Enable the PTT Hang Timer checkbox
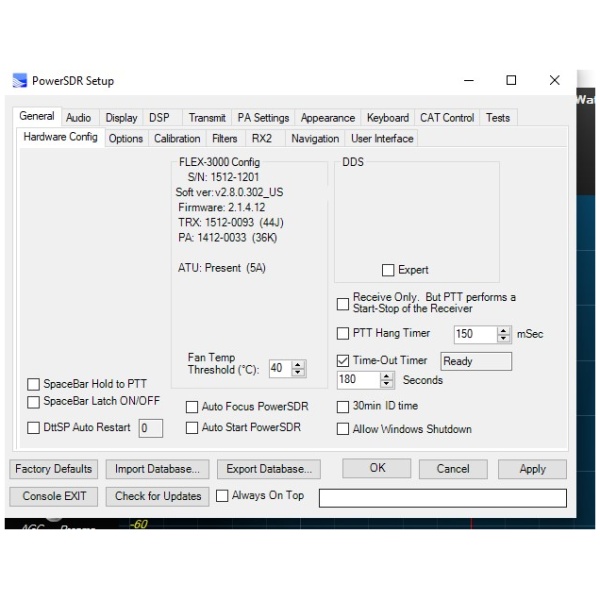 343,333
